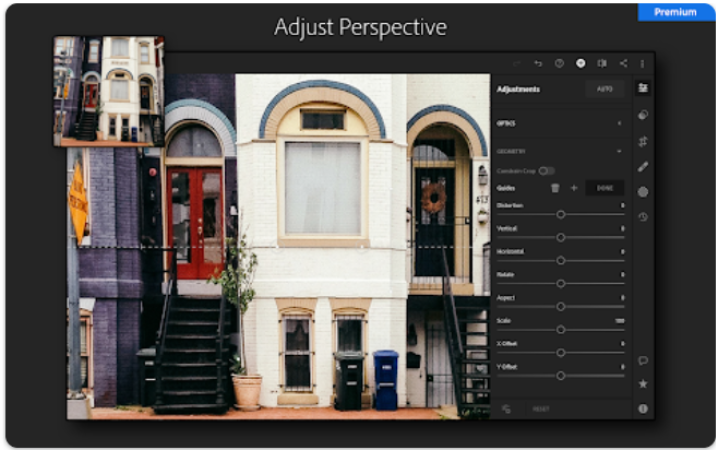Viewport: 718px width, 450px height.
Task: Click the Distortion slider handle
Action: tap(561, 214)
